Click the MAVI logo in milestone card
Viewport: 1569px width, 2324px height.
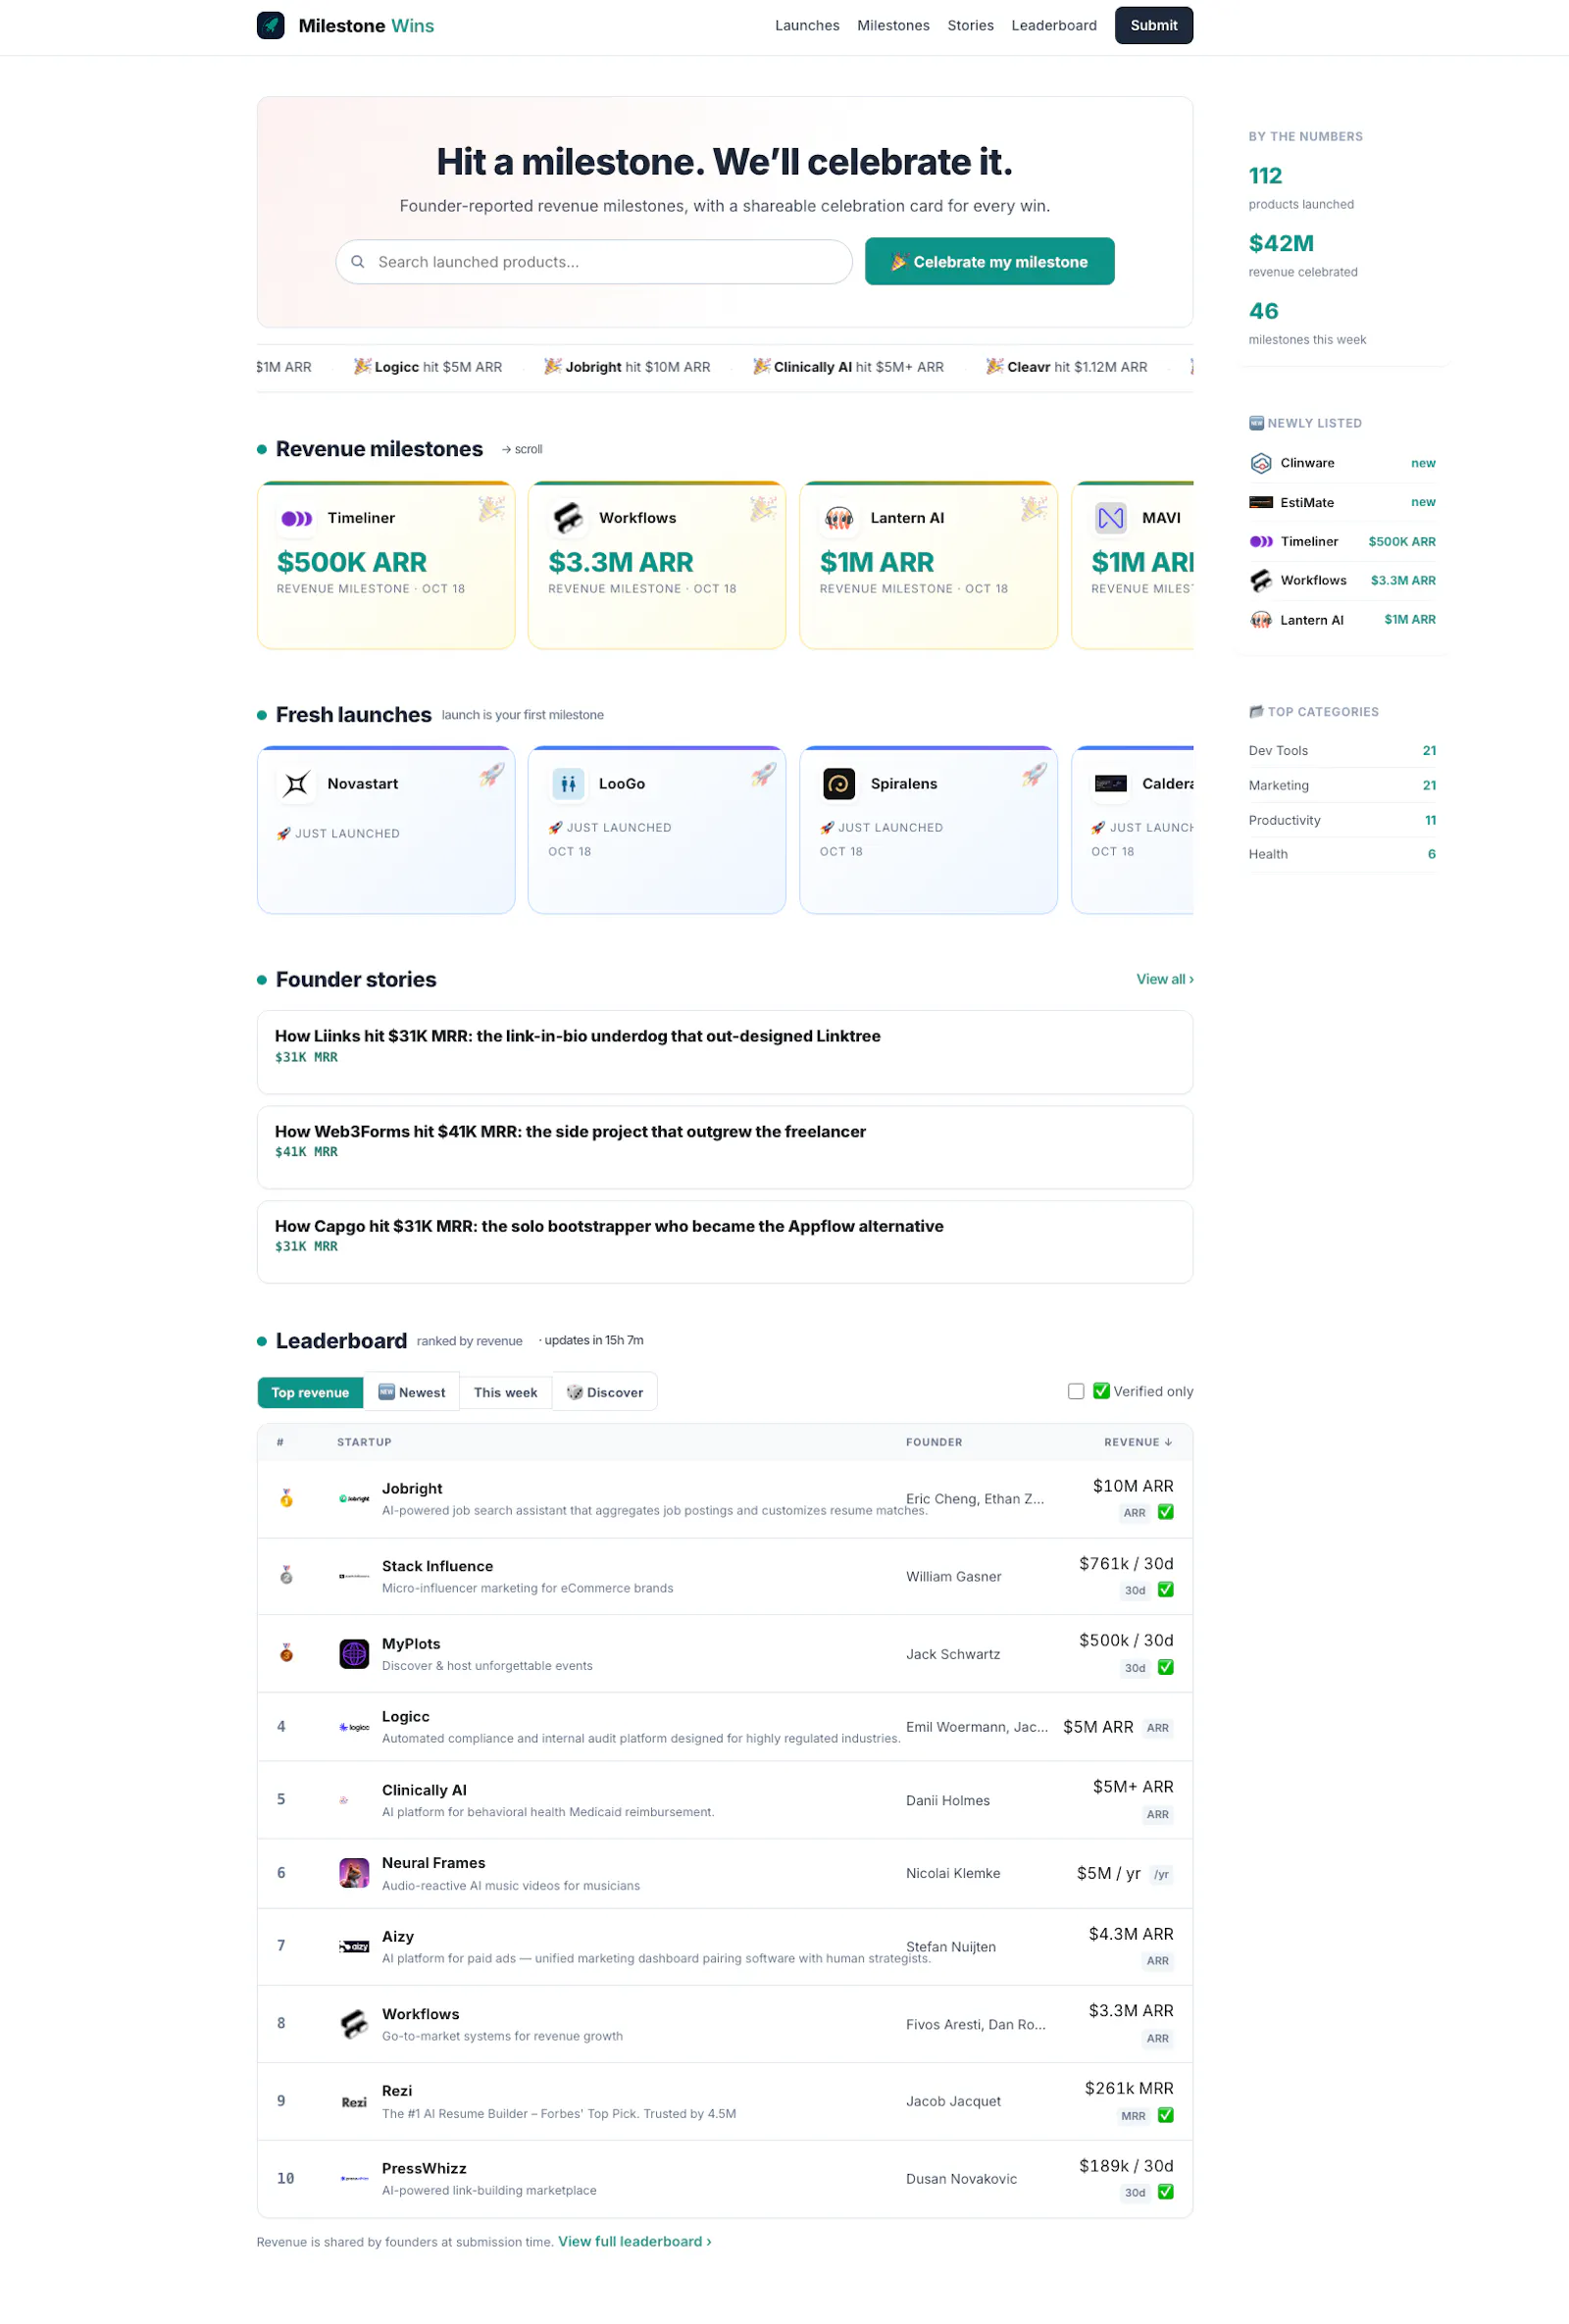click(1110, 518)
